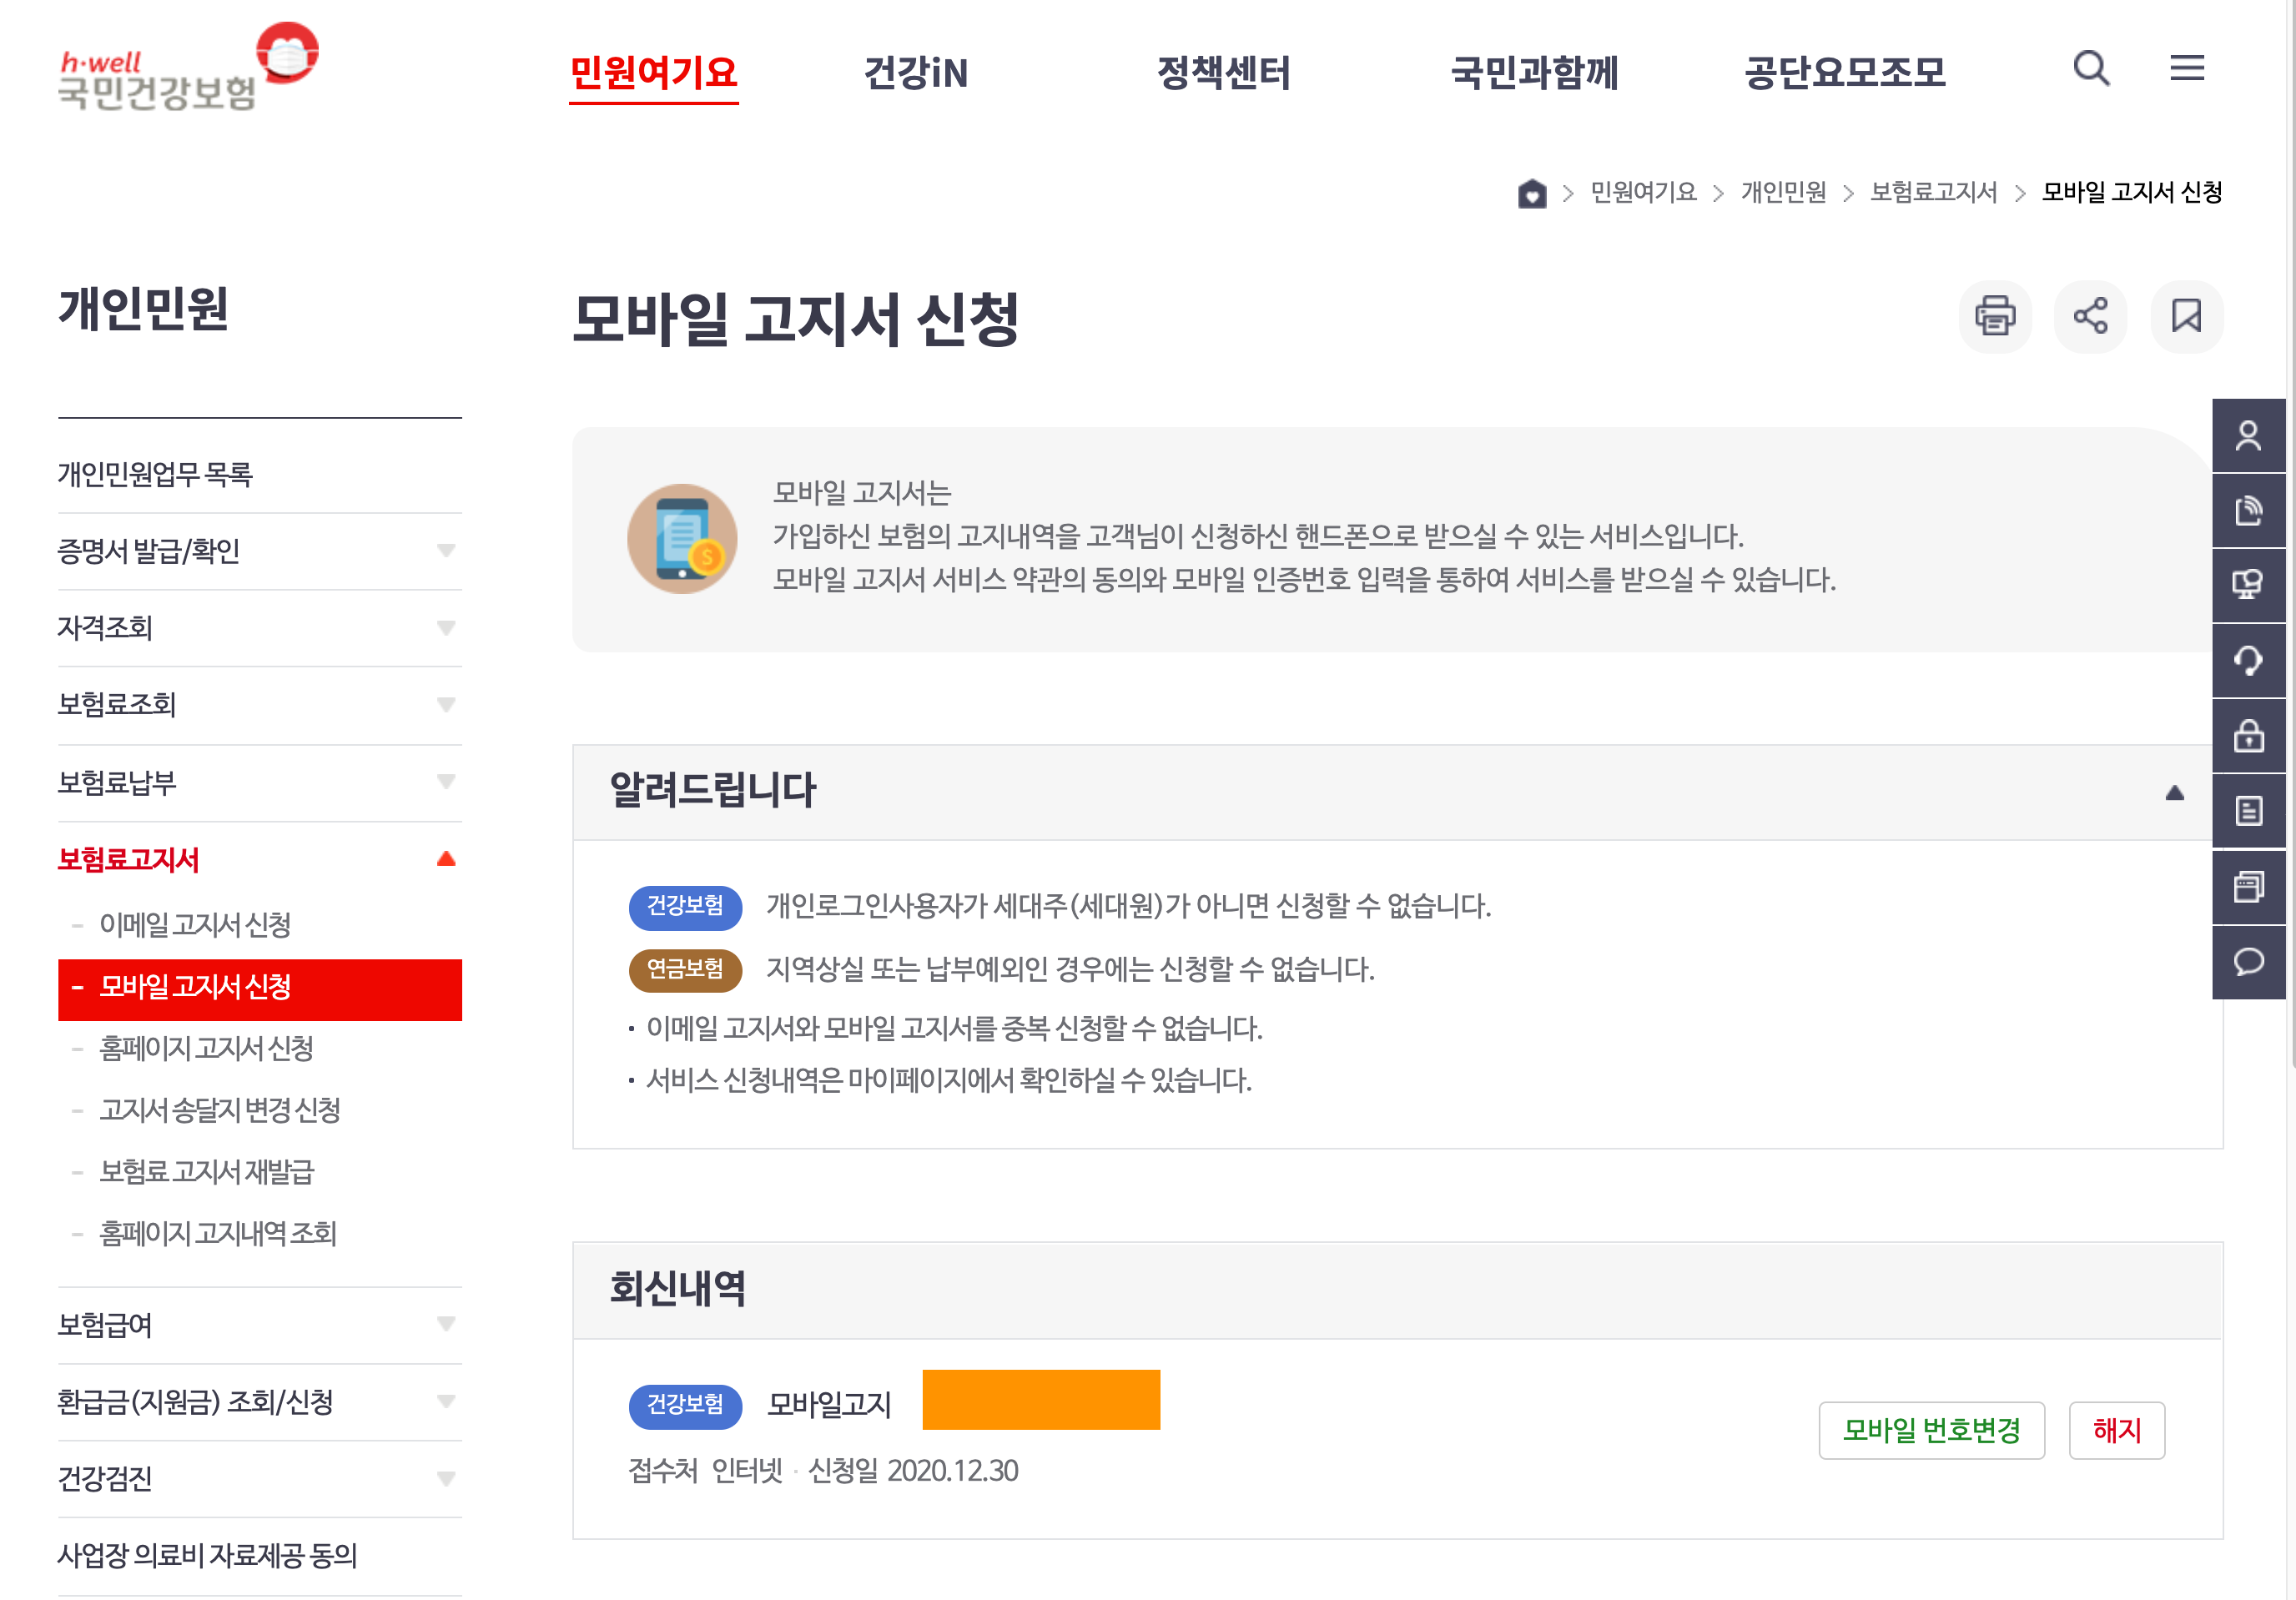Click the chat bubble icon in side bar

(x=2248, y=962)
